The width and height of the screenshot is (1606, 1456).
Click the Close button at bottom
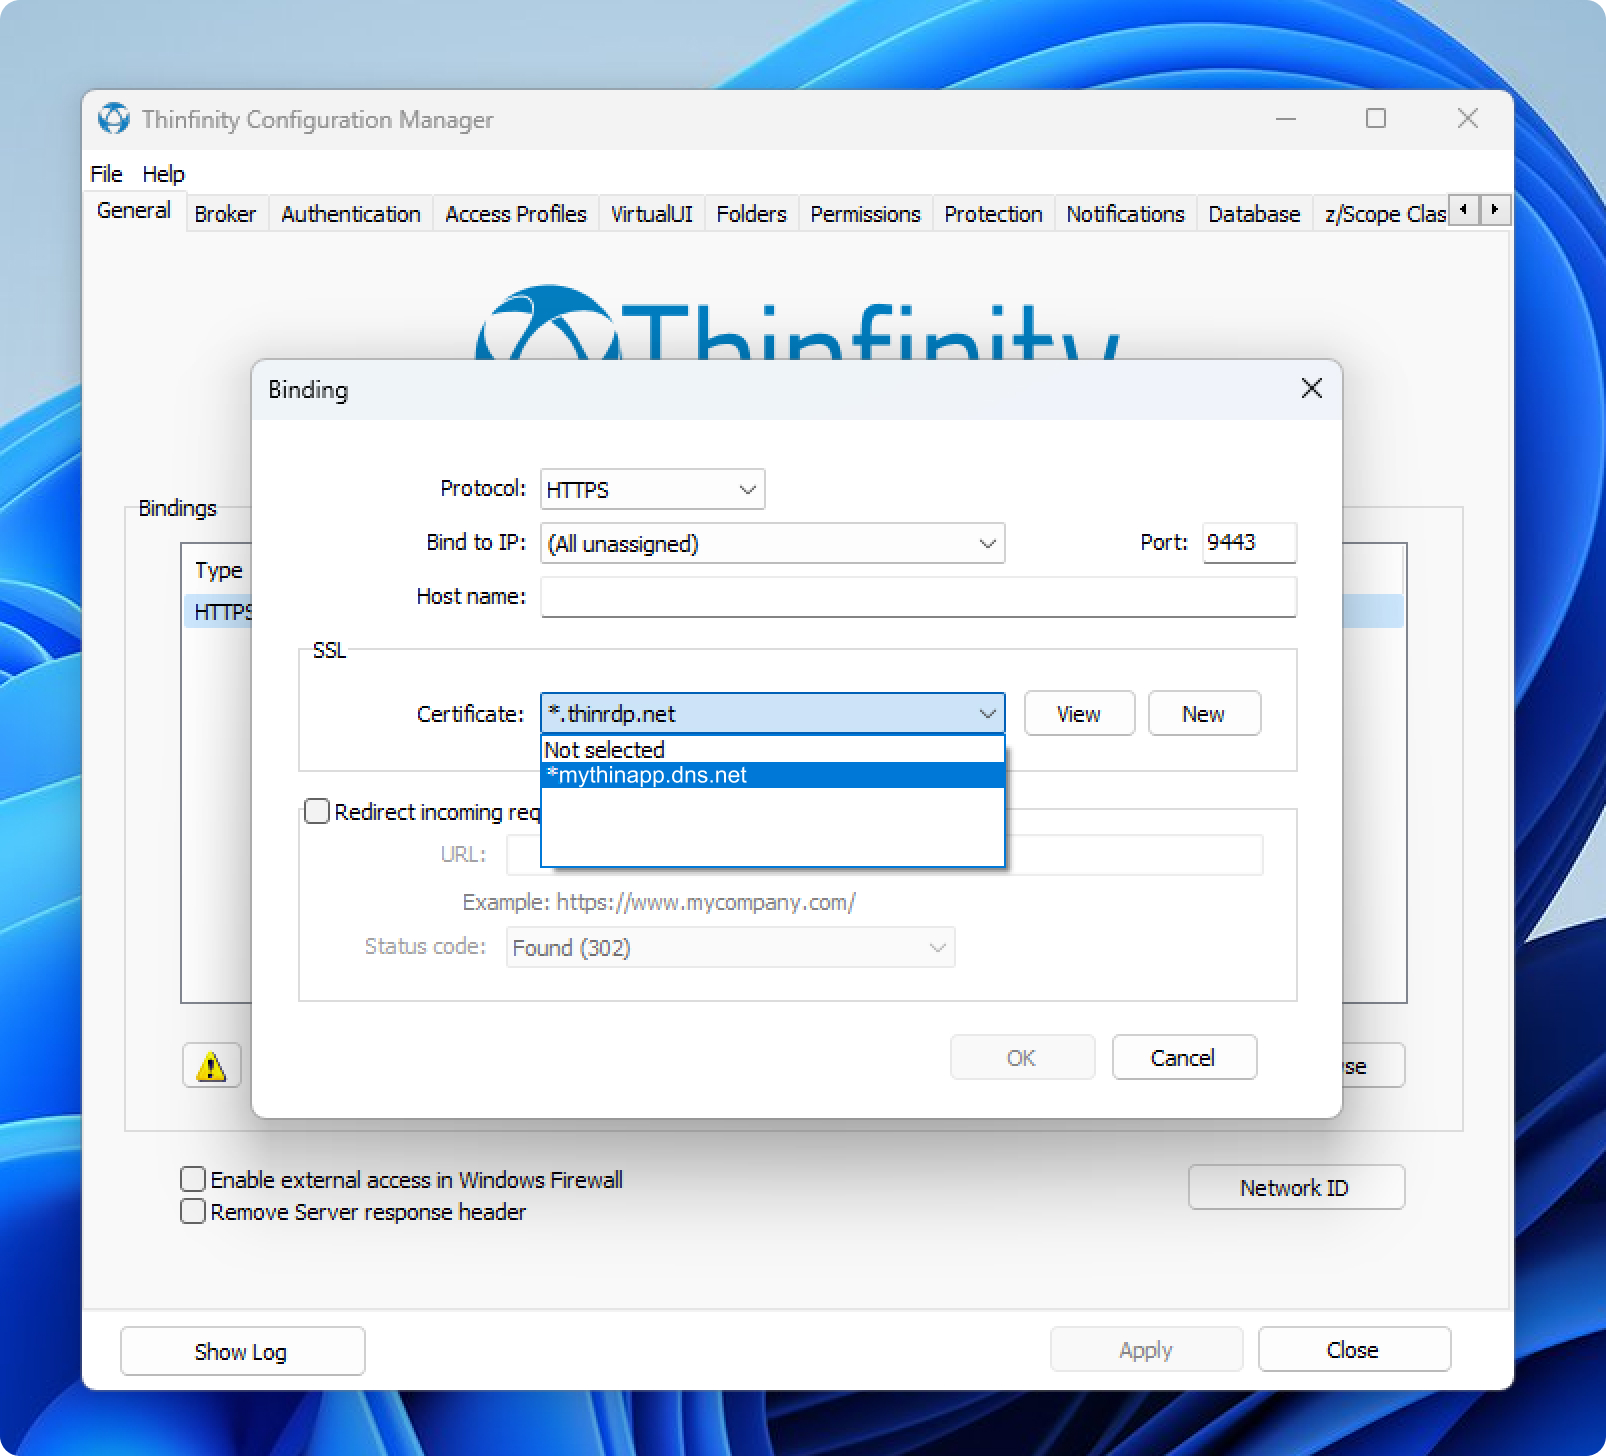(x=1354, y=1350)
